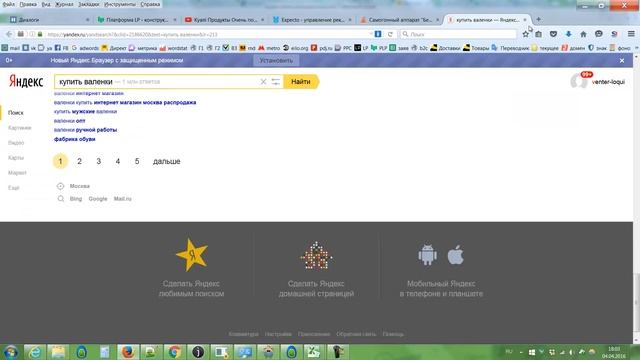640x360 pixels.
Task: Reload the page with the refresh icon
Action: click(x=390, y=34)
